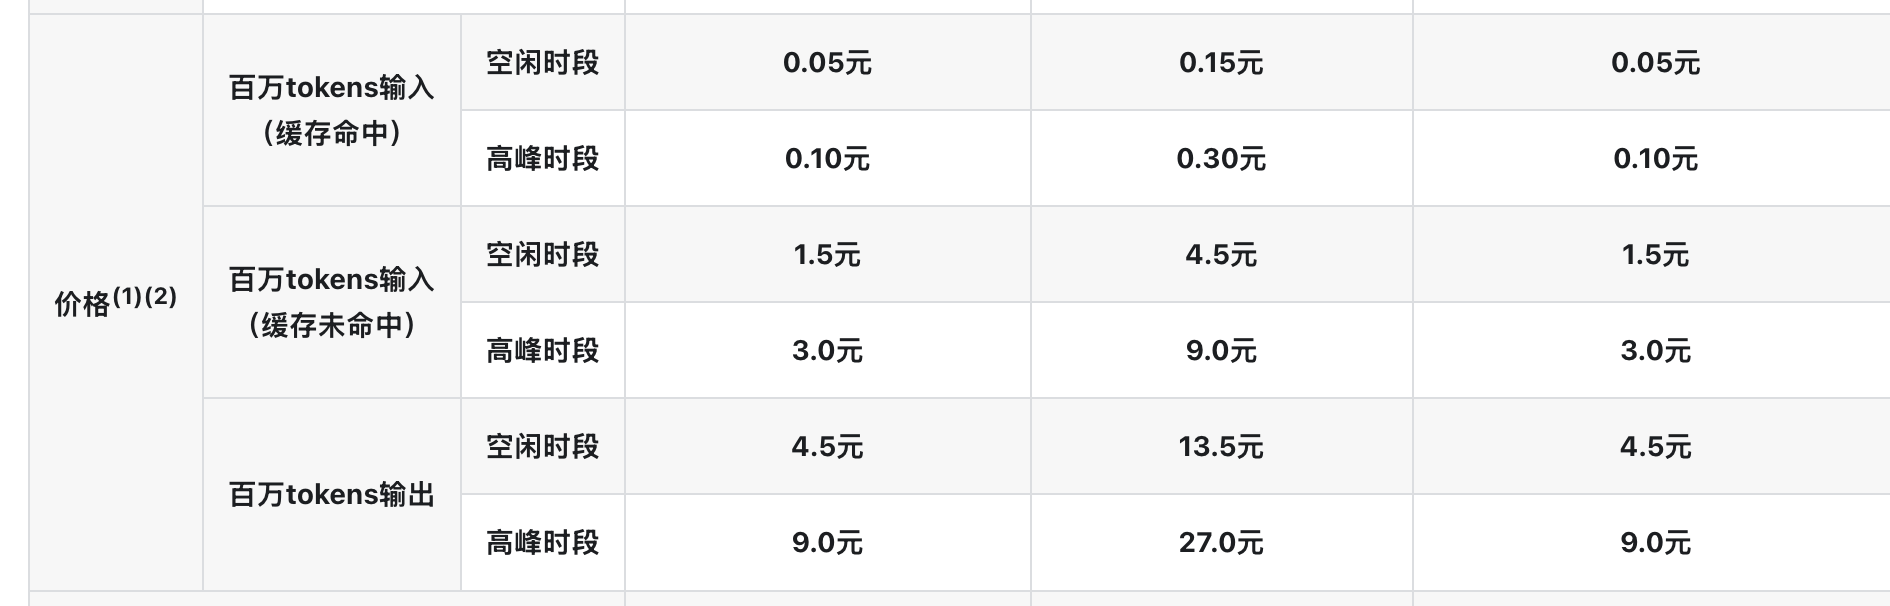The image size is (1890, 606).
Task: Click the 4.5元 cell in the cache-miss idle row
Action: [1221, 254]
